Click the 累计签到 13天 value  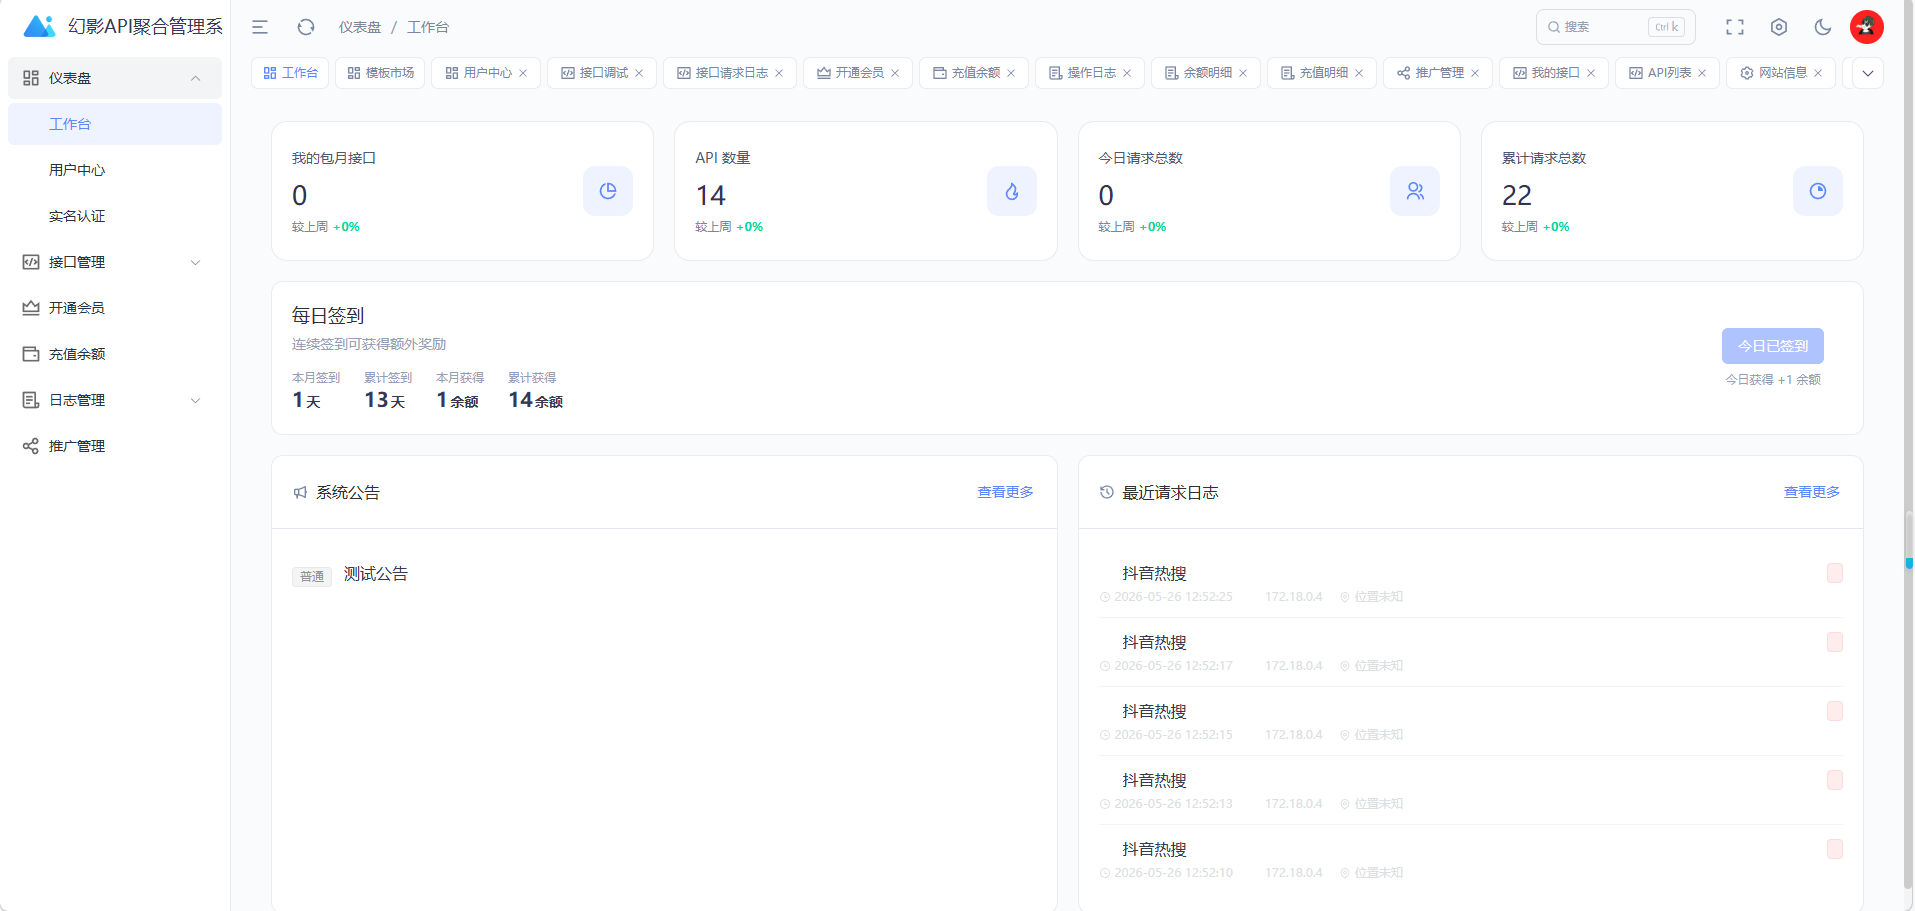point(385,400)
